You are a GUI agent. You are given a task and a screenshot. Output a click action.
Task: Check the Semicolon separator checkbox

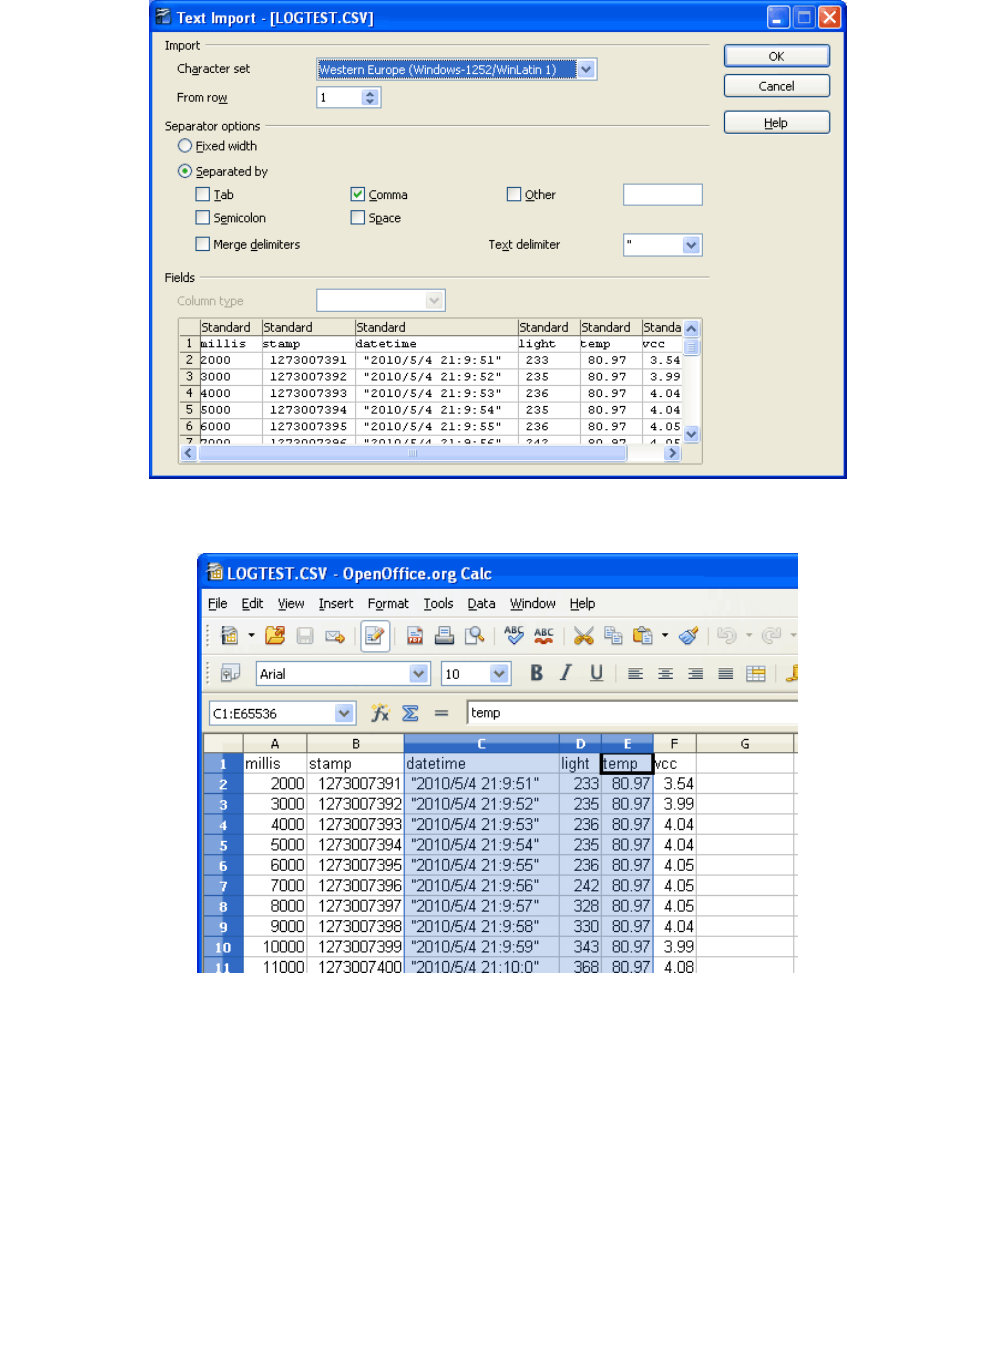click(203, 217)
